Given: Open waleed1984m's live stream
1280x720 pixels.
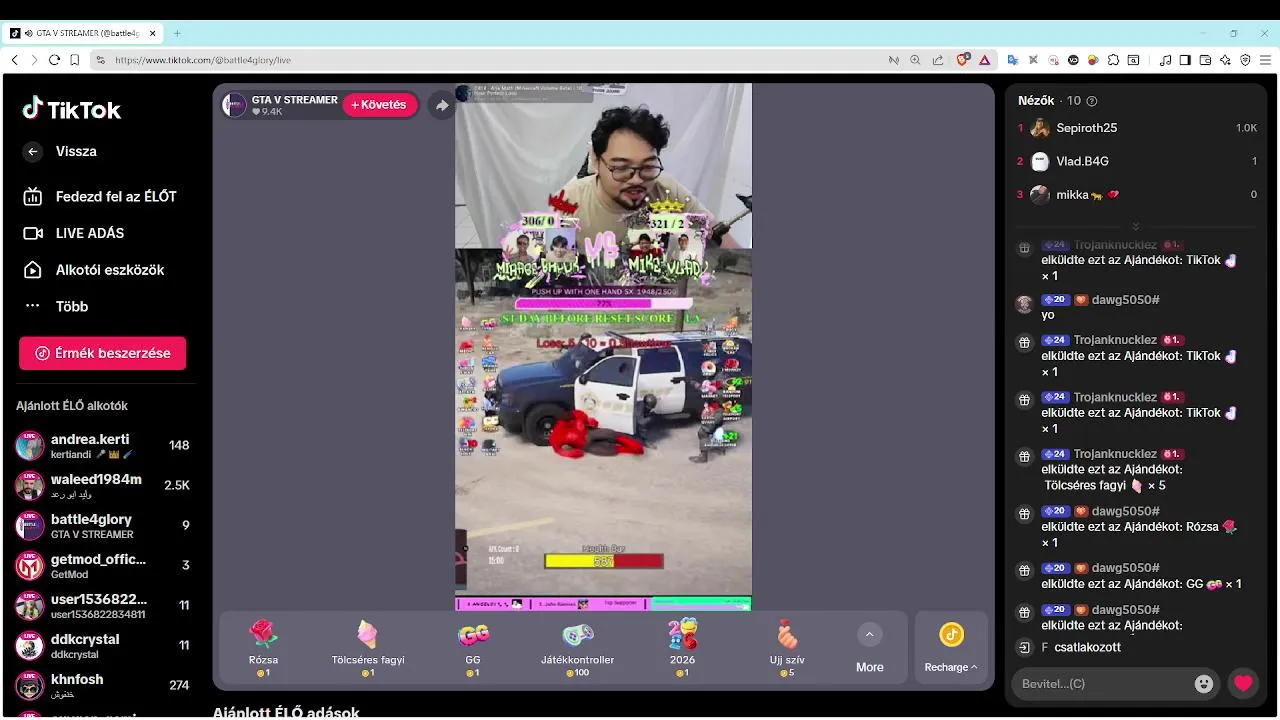Looking at the screenshot, I should [x=102, y=485].
